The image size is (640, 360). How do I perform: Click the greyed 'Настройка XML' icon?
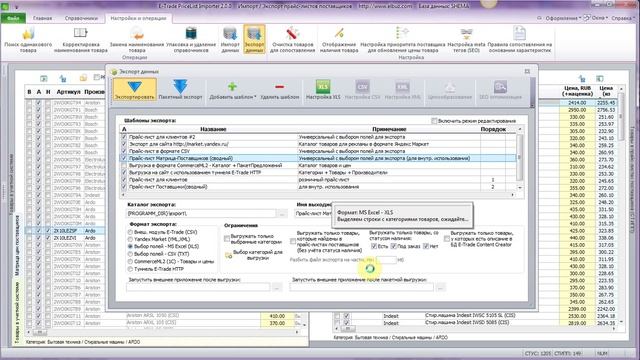click(402, 89)
